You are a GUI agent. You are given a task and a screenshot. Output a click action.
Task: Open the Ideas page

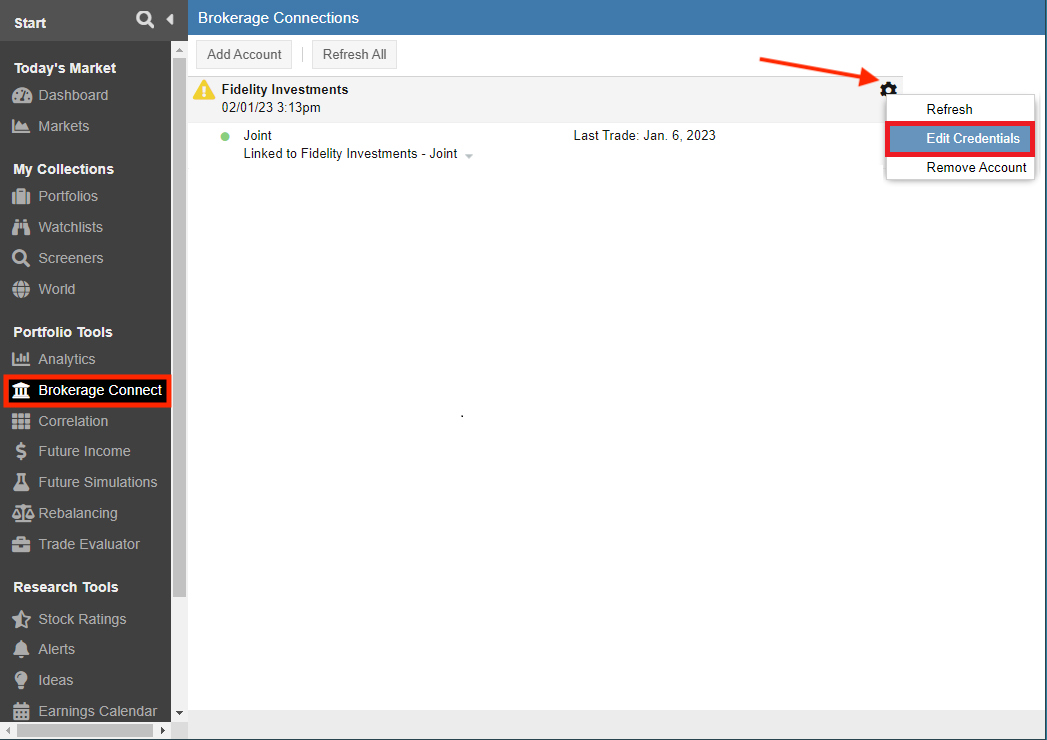pyautogui.click(x=56, y=680)
